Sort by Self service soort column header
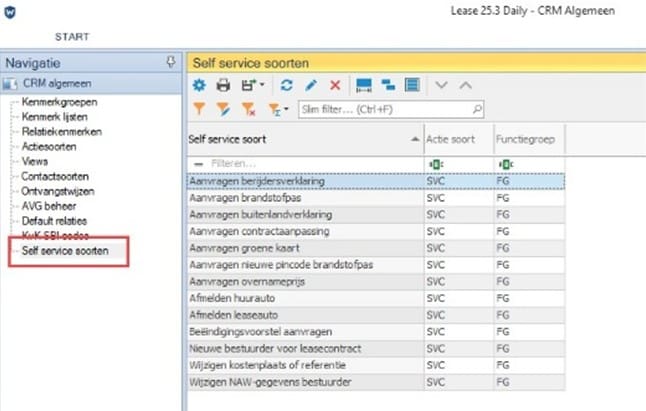The height and width of the screenshot is (411, 646). coord(300,139)
